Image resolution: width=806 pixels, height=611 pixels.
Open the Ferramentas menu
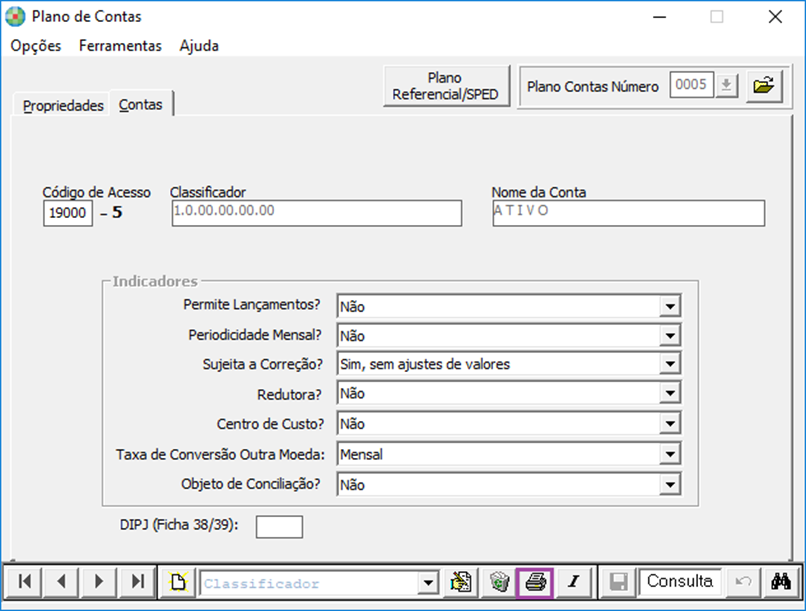pos(120,46)
